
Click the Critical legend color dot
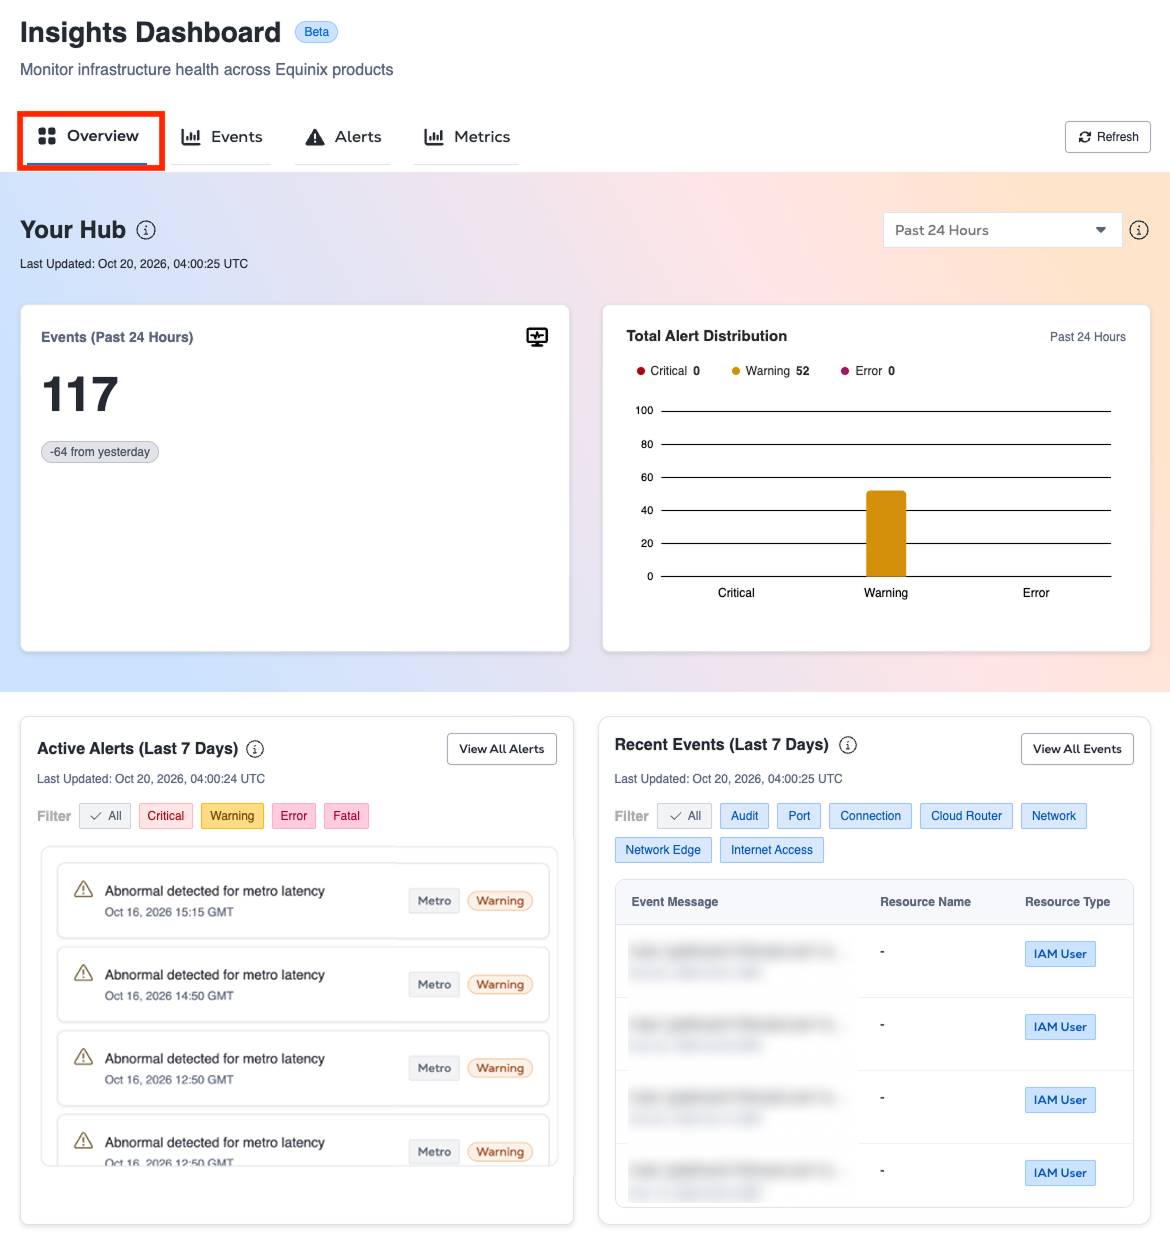coord(641,371)
